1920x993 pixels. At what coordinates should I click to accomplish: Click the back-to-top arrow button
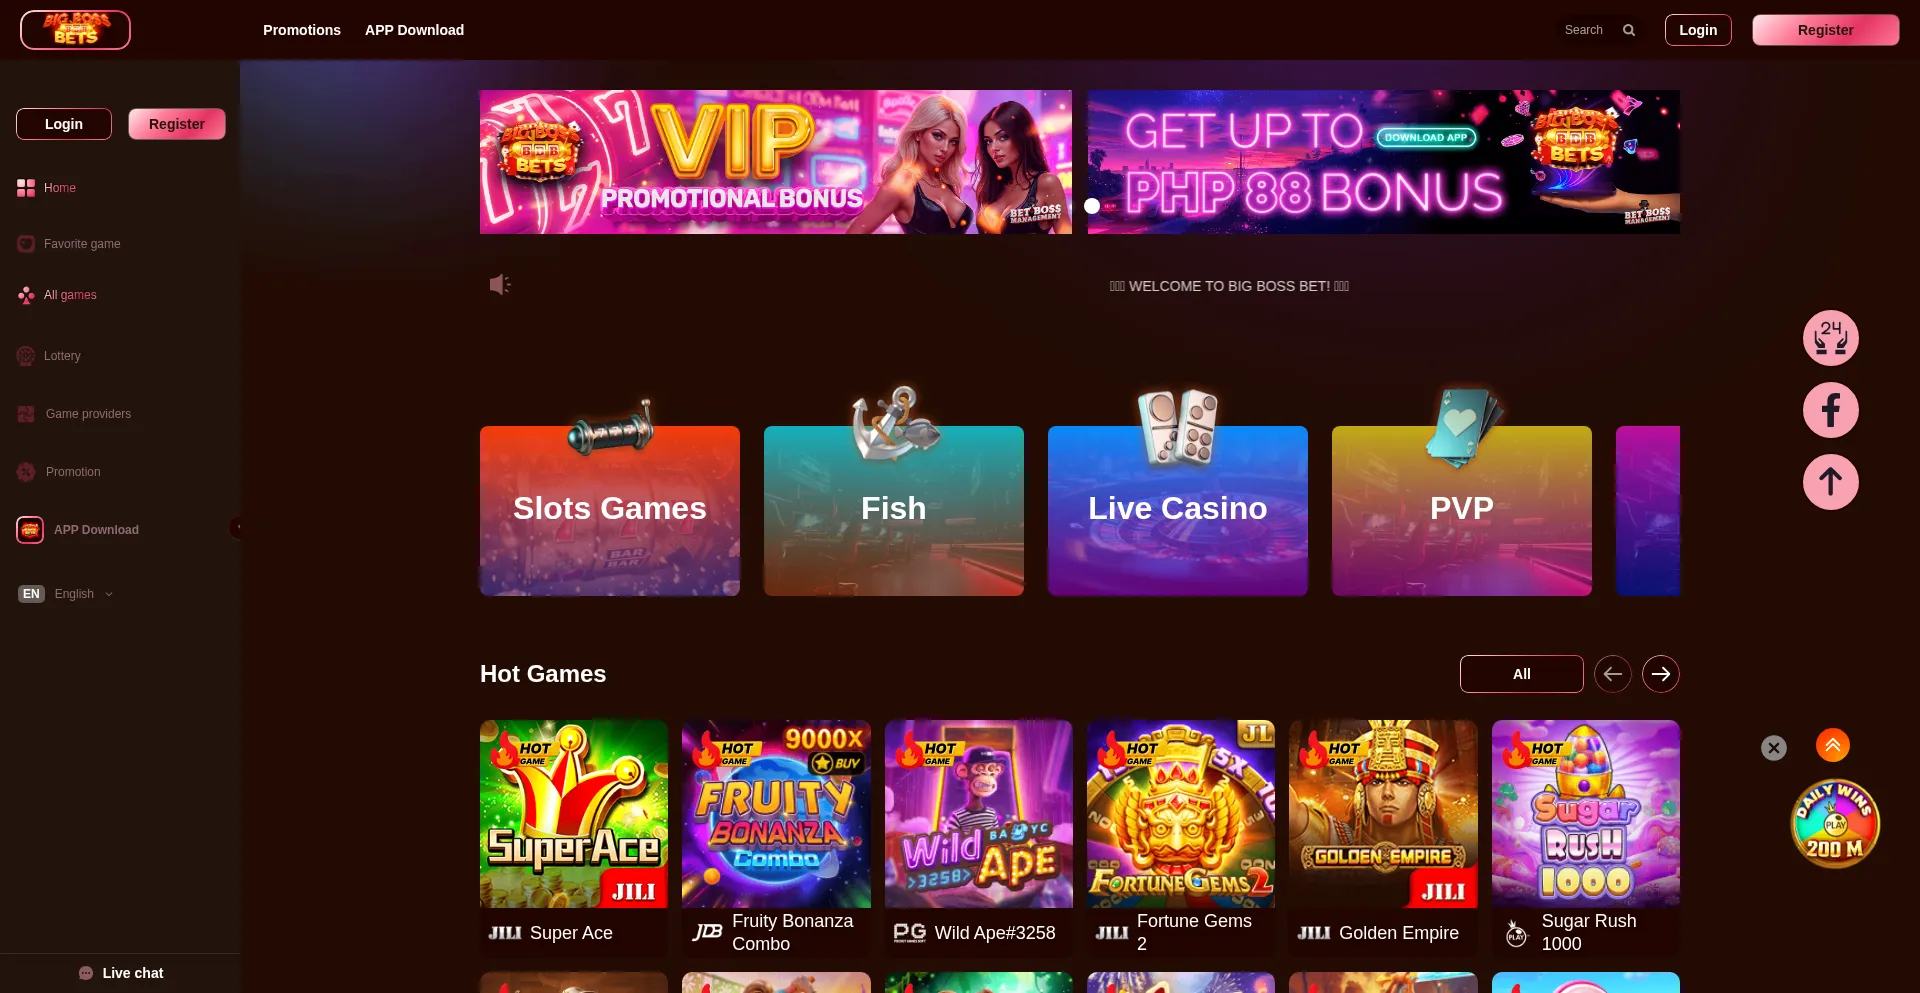1830,482
